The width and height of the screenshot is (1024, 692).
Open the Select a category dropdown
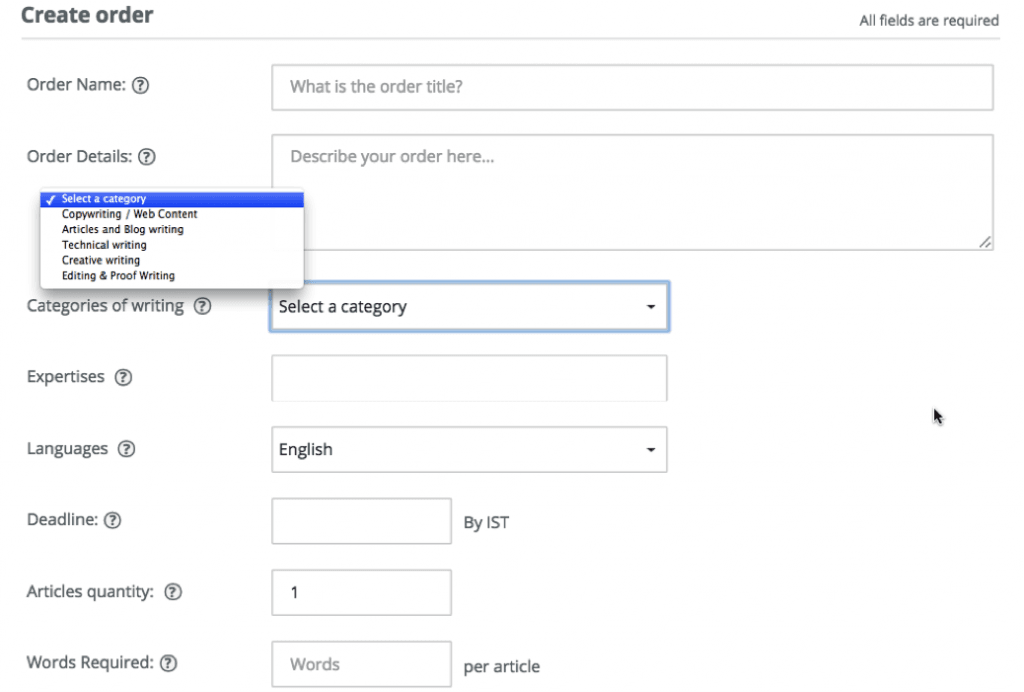click(470, 307)
